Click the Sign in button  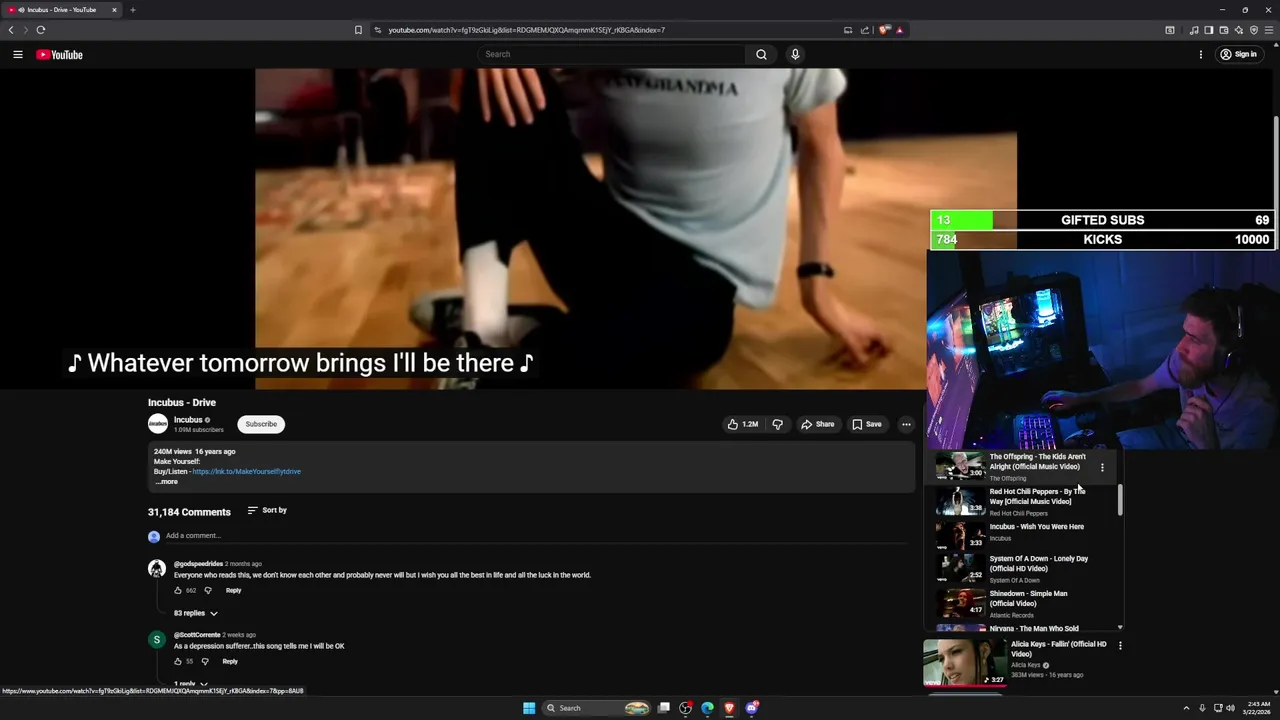(x=1238, y=54)
